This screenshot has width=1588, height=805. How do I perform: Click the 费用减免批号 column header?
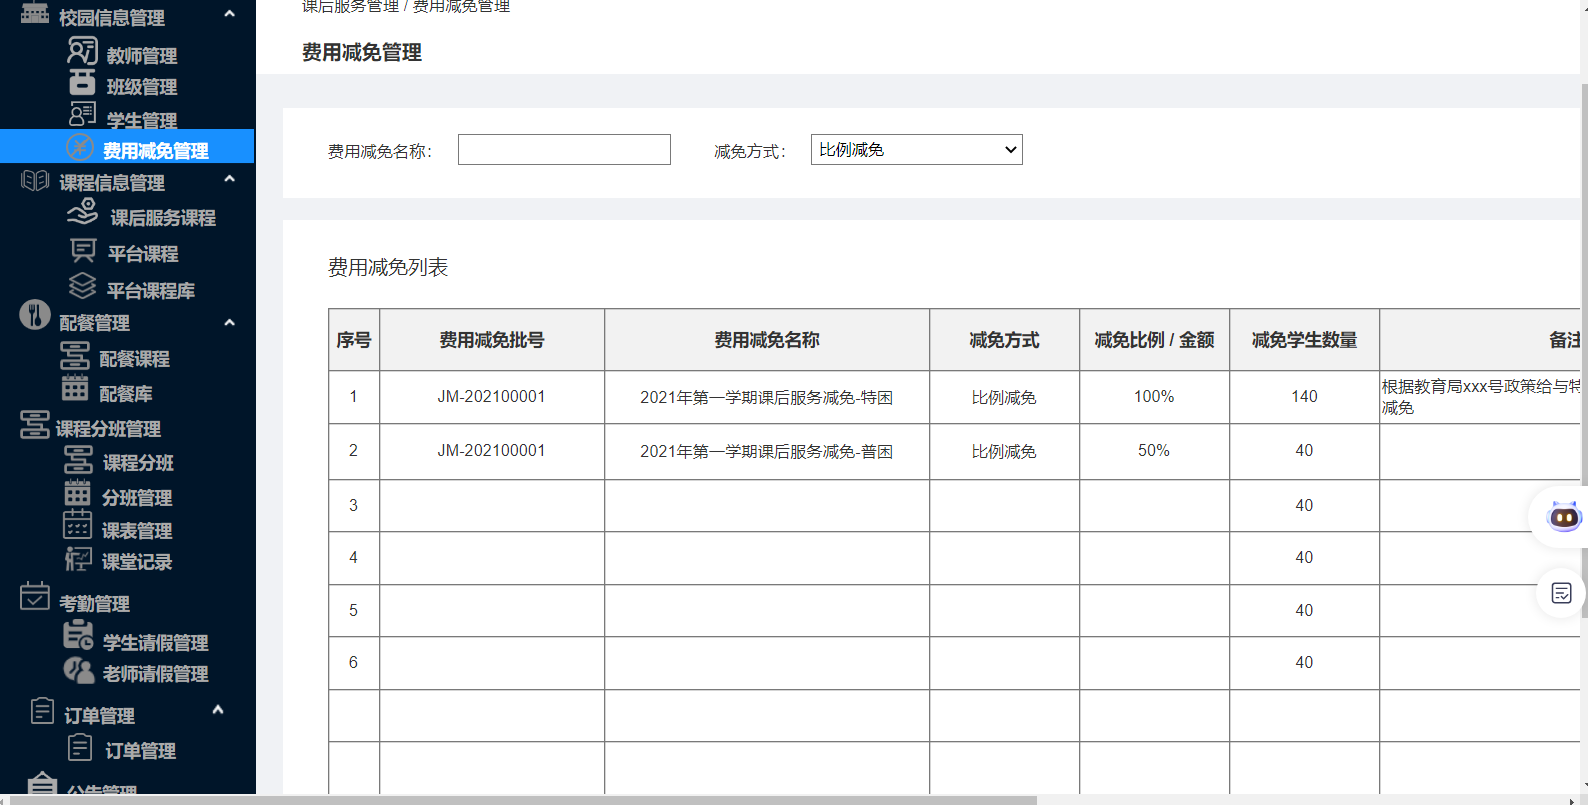pyautogui.click(x=492, y=340)
